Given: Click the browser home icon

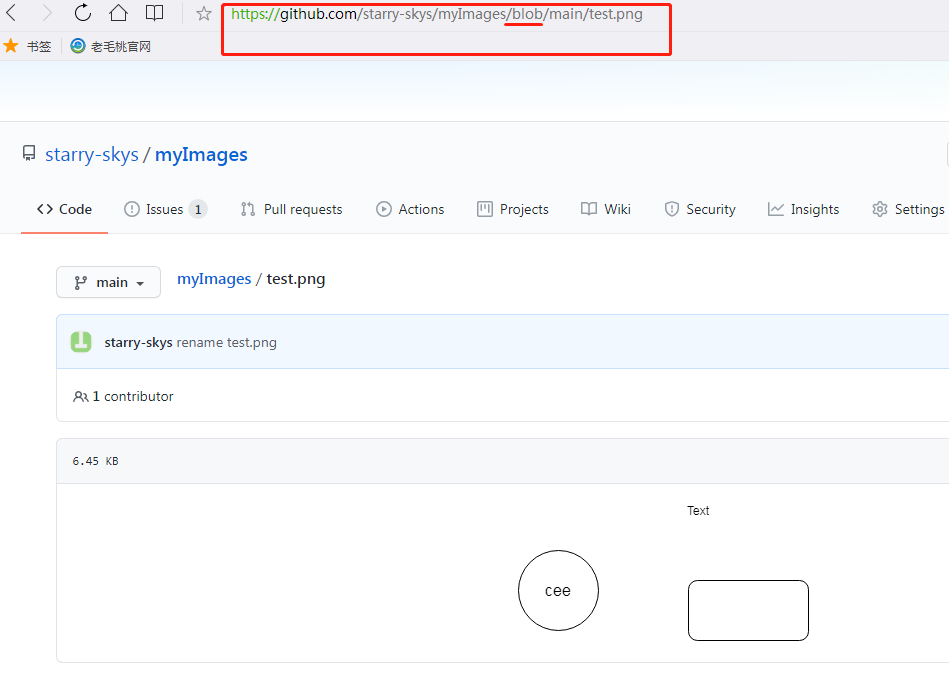Looking at the screenshot, I should tap(117, 14).
